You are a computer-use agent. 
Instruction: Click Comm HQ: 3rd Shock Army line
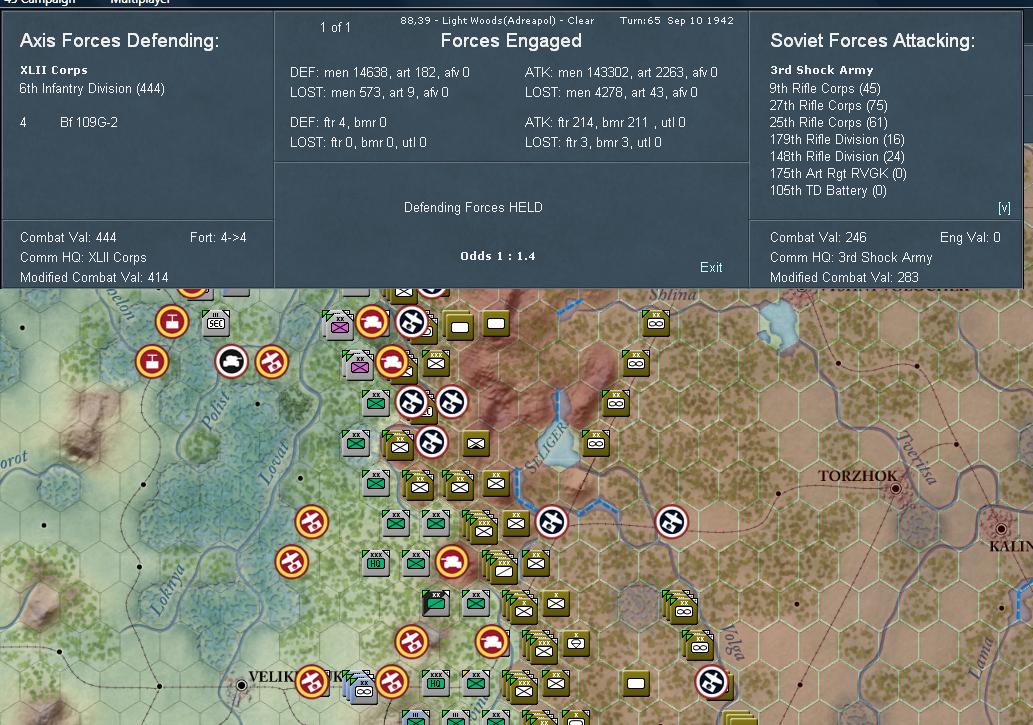[x=851, y=258]
